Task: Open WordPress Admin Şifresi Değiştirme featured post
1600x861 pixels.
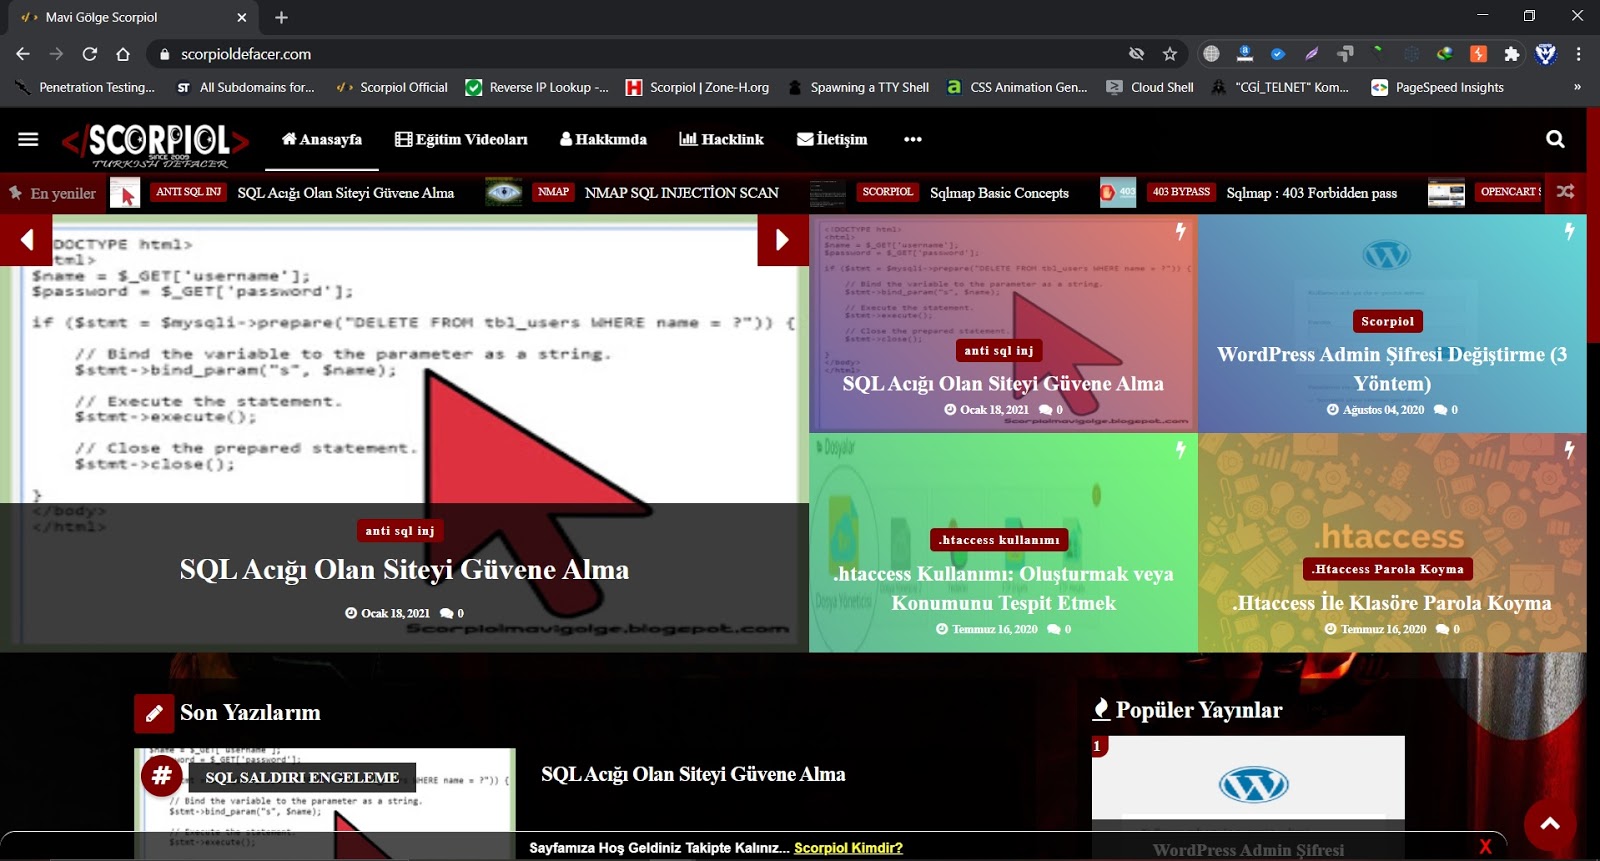Action: click(1392, 369)
